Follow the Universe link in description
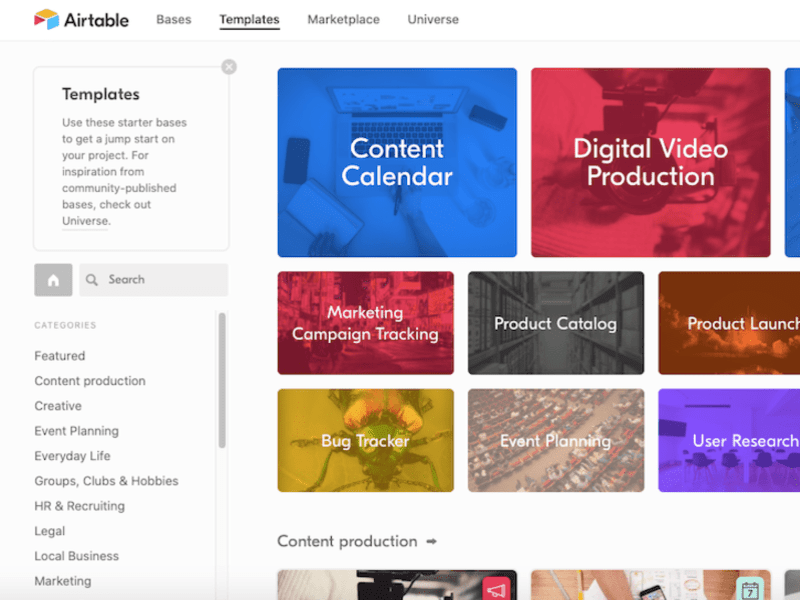Image resolution: width=800 pixels, height=600 pixels. tap(85, 221)
